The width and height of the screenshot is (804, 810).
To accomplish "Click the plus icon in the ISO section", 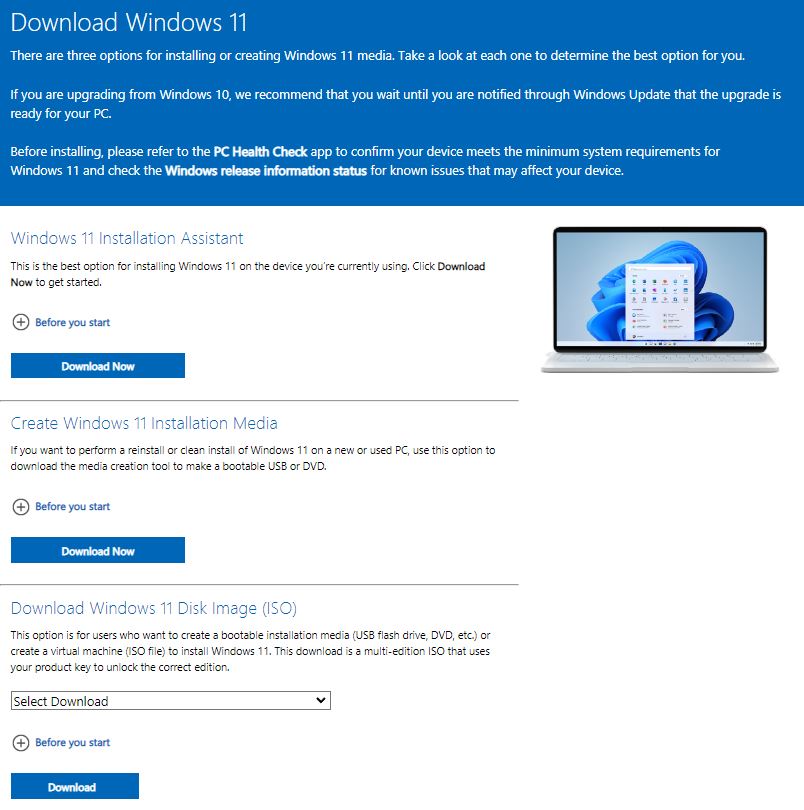I will pyautogui.click(x=22, y=743).
